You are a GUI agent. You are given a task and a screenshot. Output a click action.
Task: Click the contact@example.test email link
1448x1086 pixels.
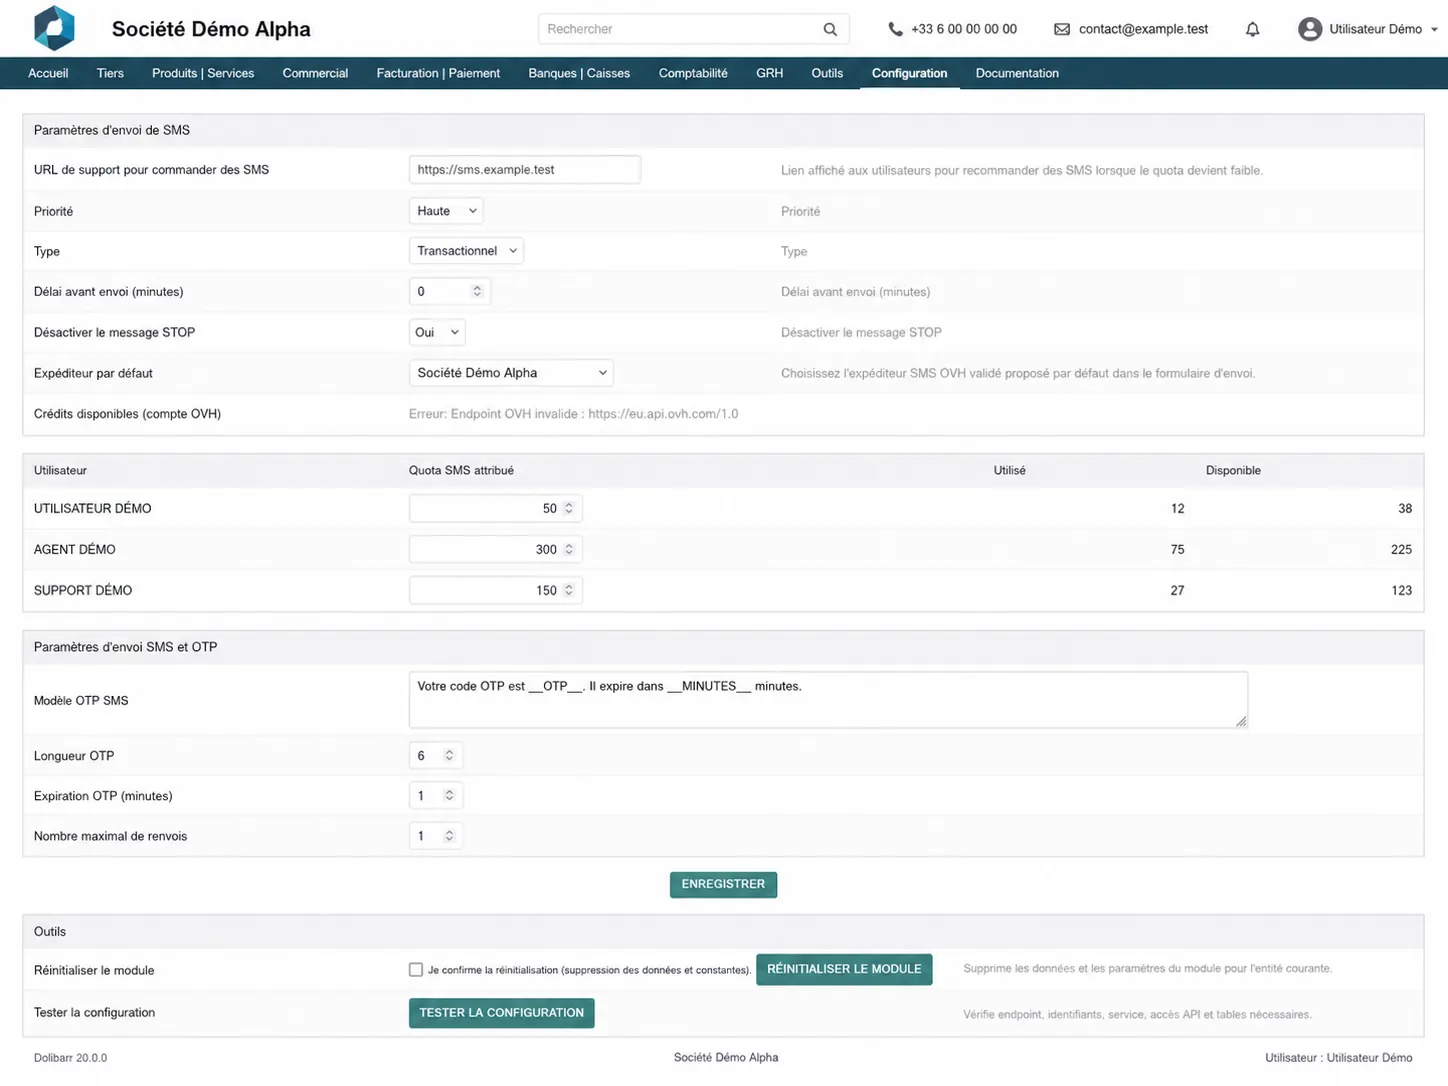1143,29
